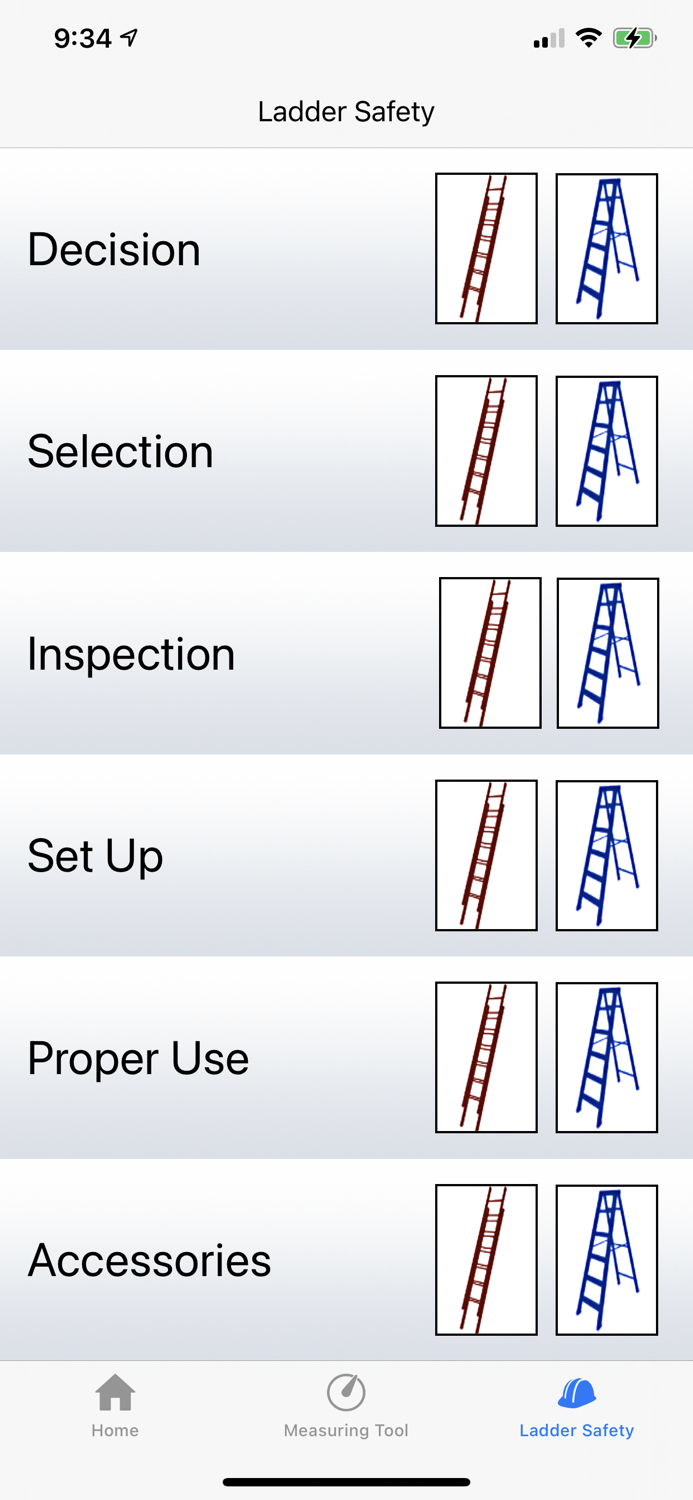This screenshot has height=1500, width=693.
Task: Open the Selection section row
Action: coord(120,450)
